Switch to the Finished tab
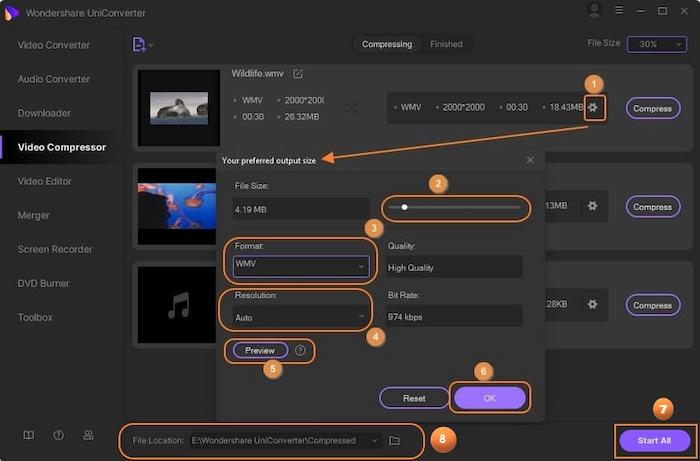 [x=446, y=44]
